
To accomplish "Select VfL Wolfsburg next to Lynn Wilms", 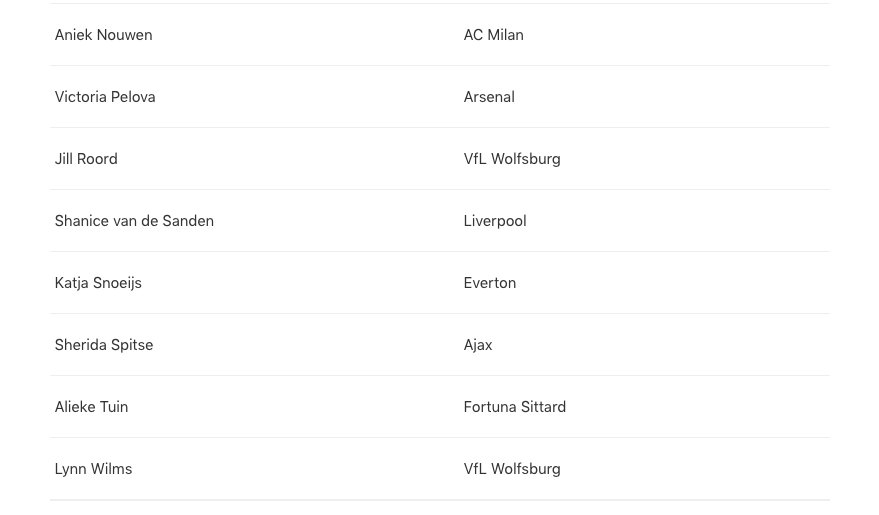I will point(512,469).
